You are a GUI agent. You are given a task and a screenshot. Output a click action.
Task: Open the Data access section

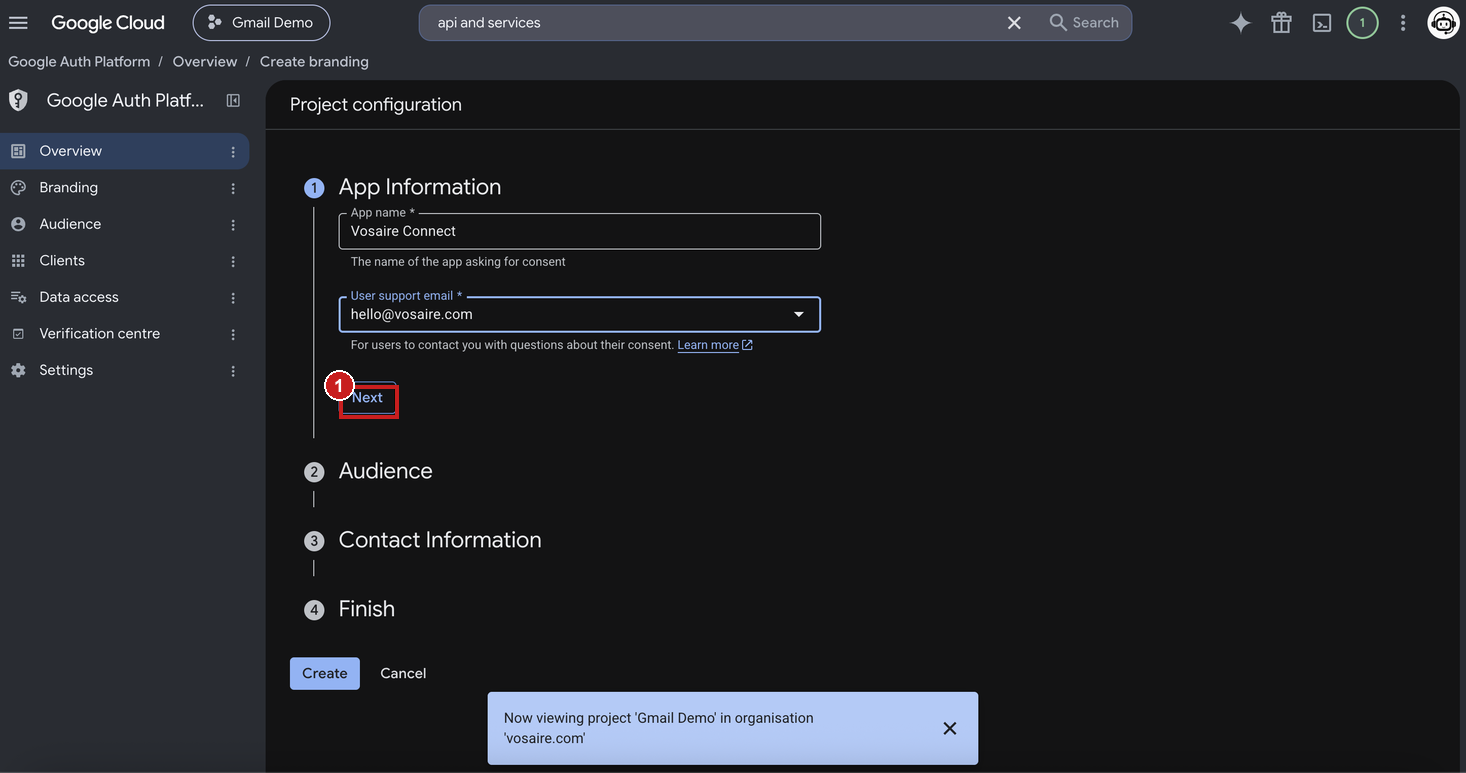(x=124, y=297)
